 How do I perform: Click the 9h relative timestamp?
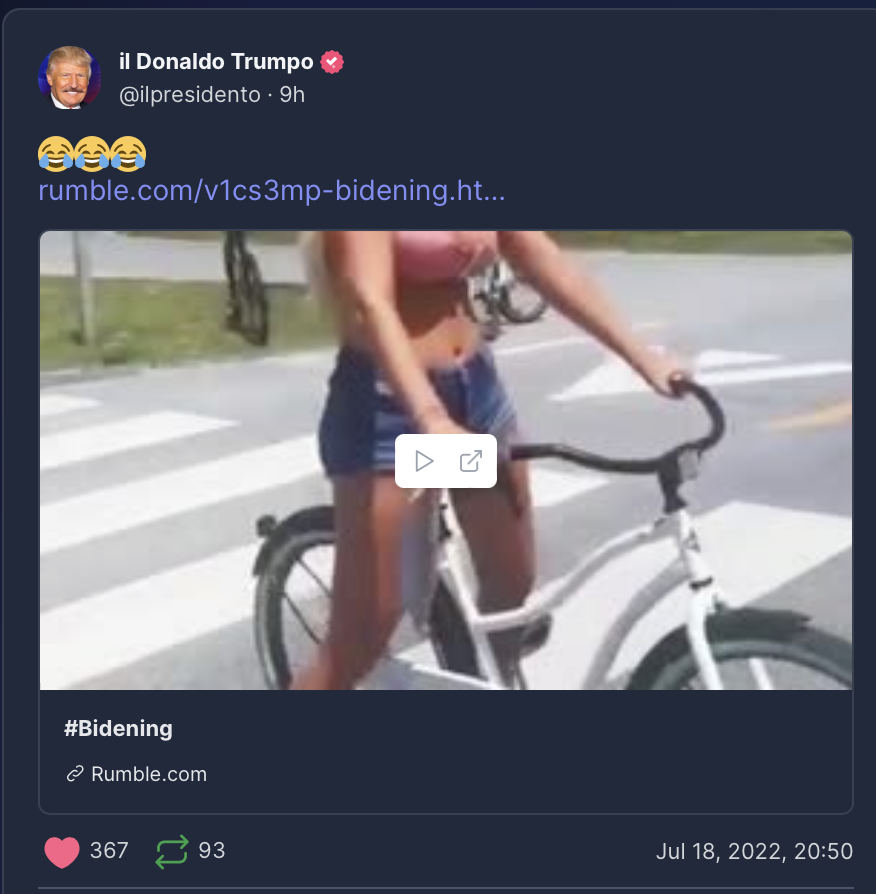click(292, 95)
